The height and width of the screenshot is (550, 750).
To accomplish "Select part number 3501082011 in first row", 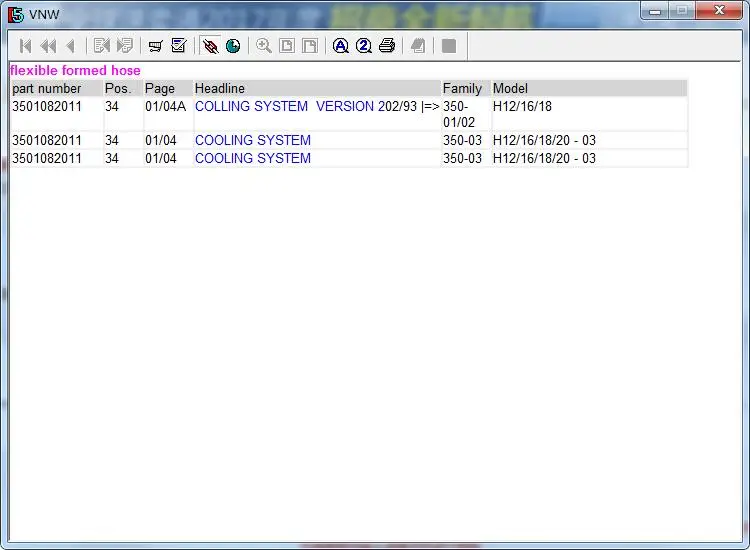I will 47,106.
